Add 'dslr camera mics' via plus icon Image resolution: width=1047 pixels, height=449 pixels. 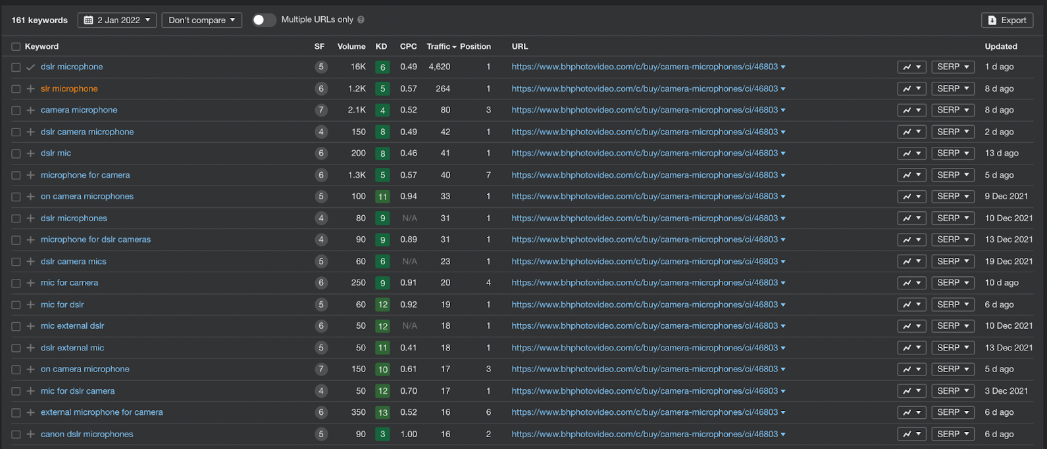click(x=30, y=261)
